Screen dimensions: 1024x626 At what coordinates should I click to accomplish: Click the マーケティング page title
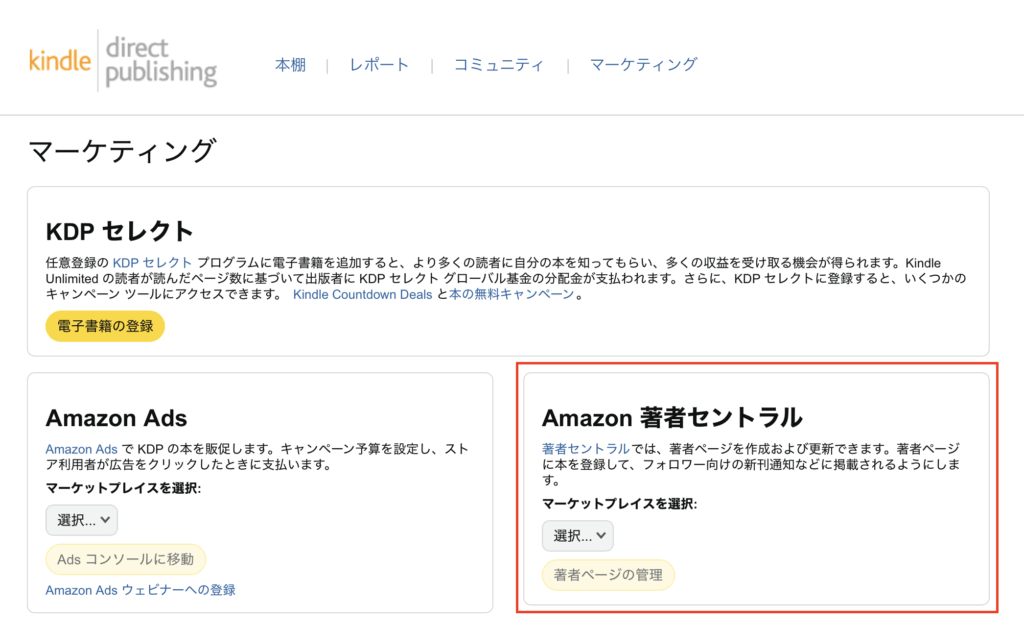[x=122, y=151]
